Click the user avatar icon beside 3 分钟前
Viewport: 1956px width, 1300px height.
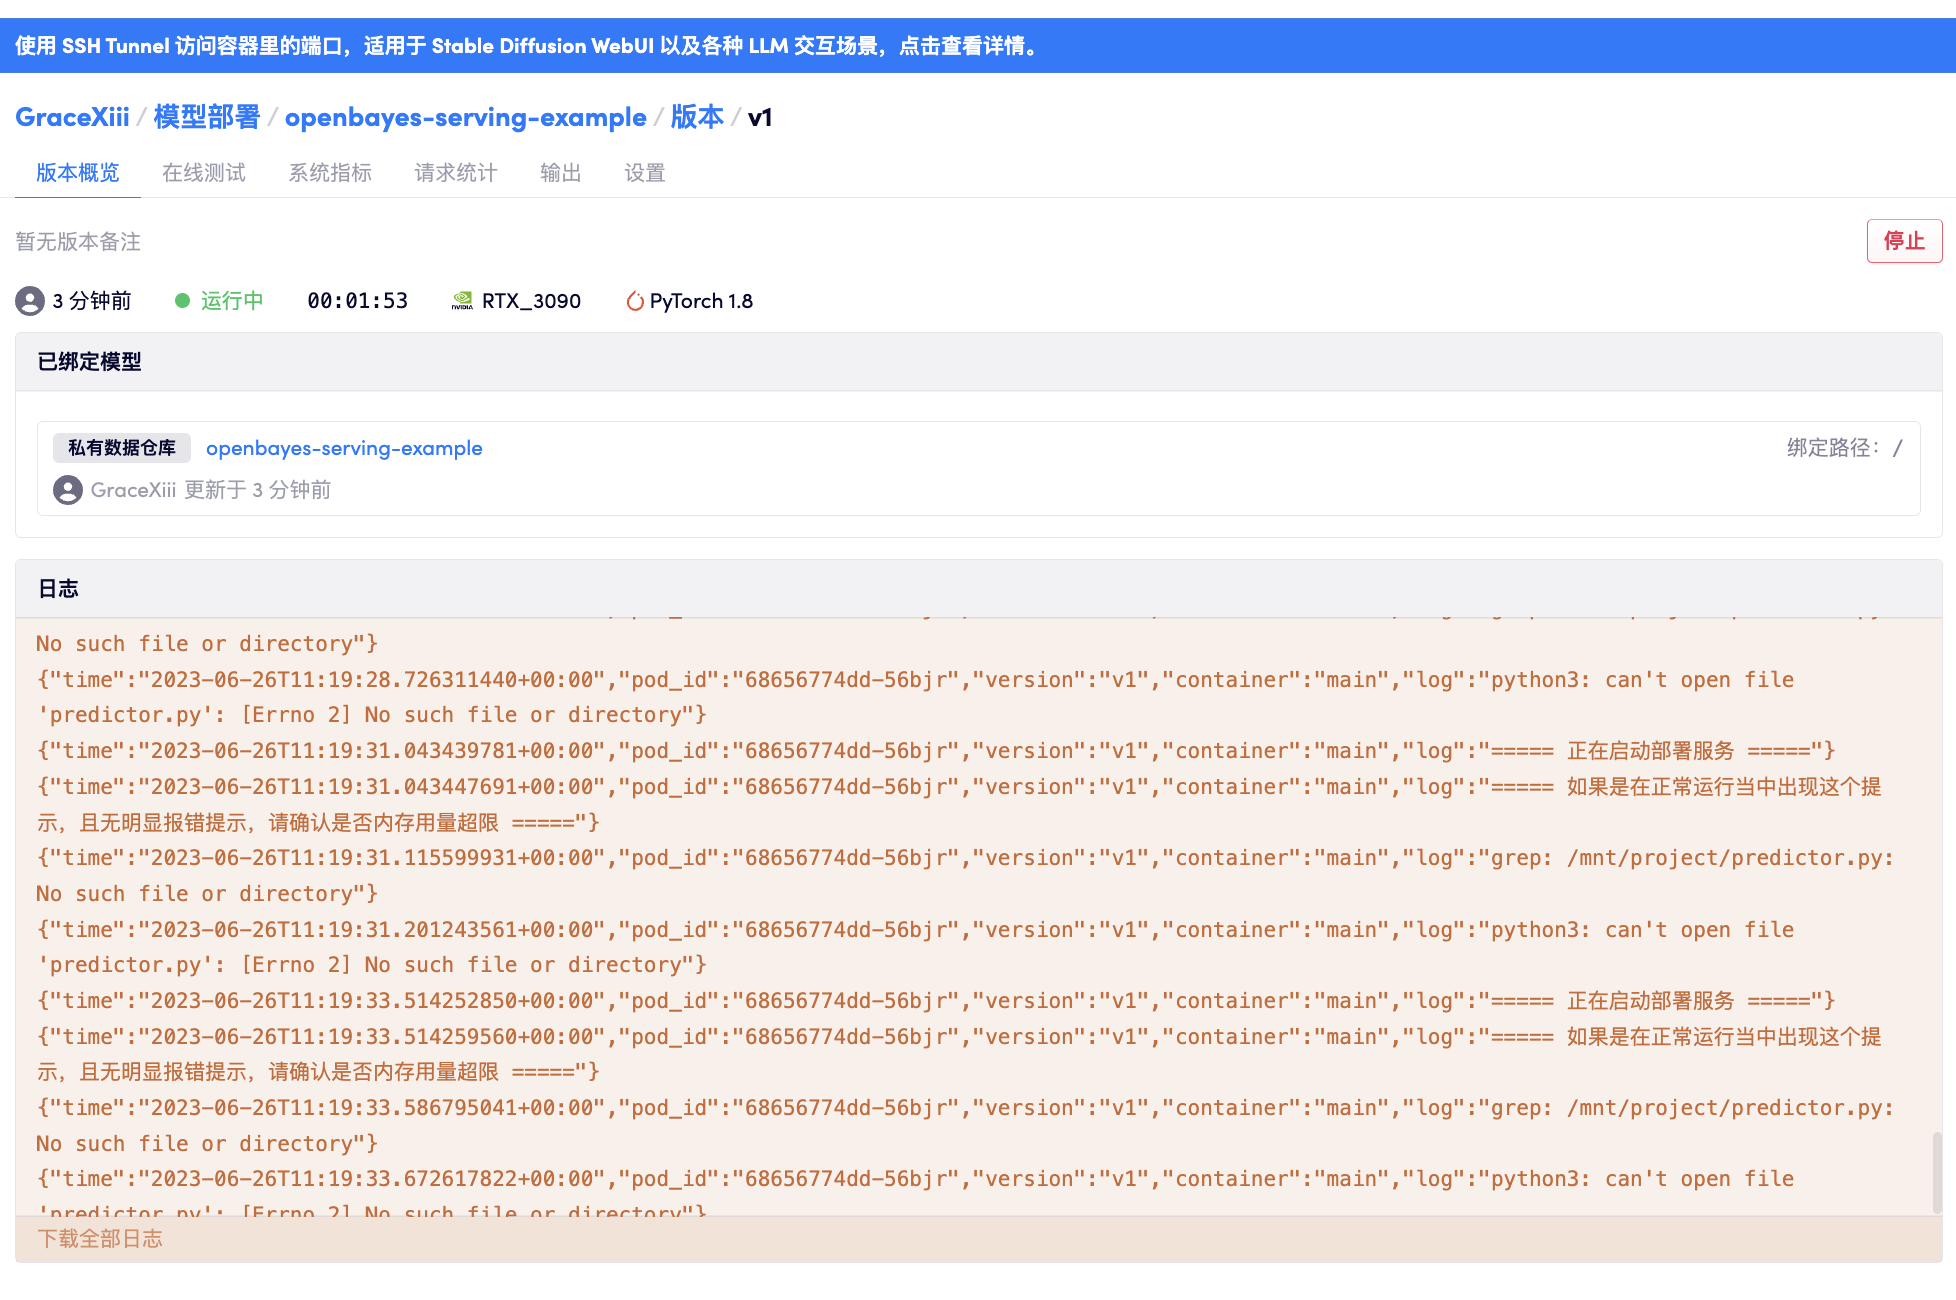(30, 301)
